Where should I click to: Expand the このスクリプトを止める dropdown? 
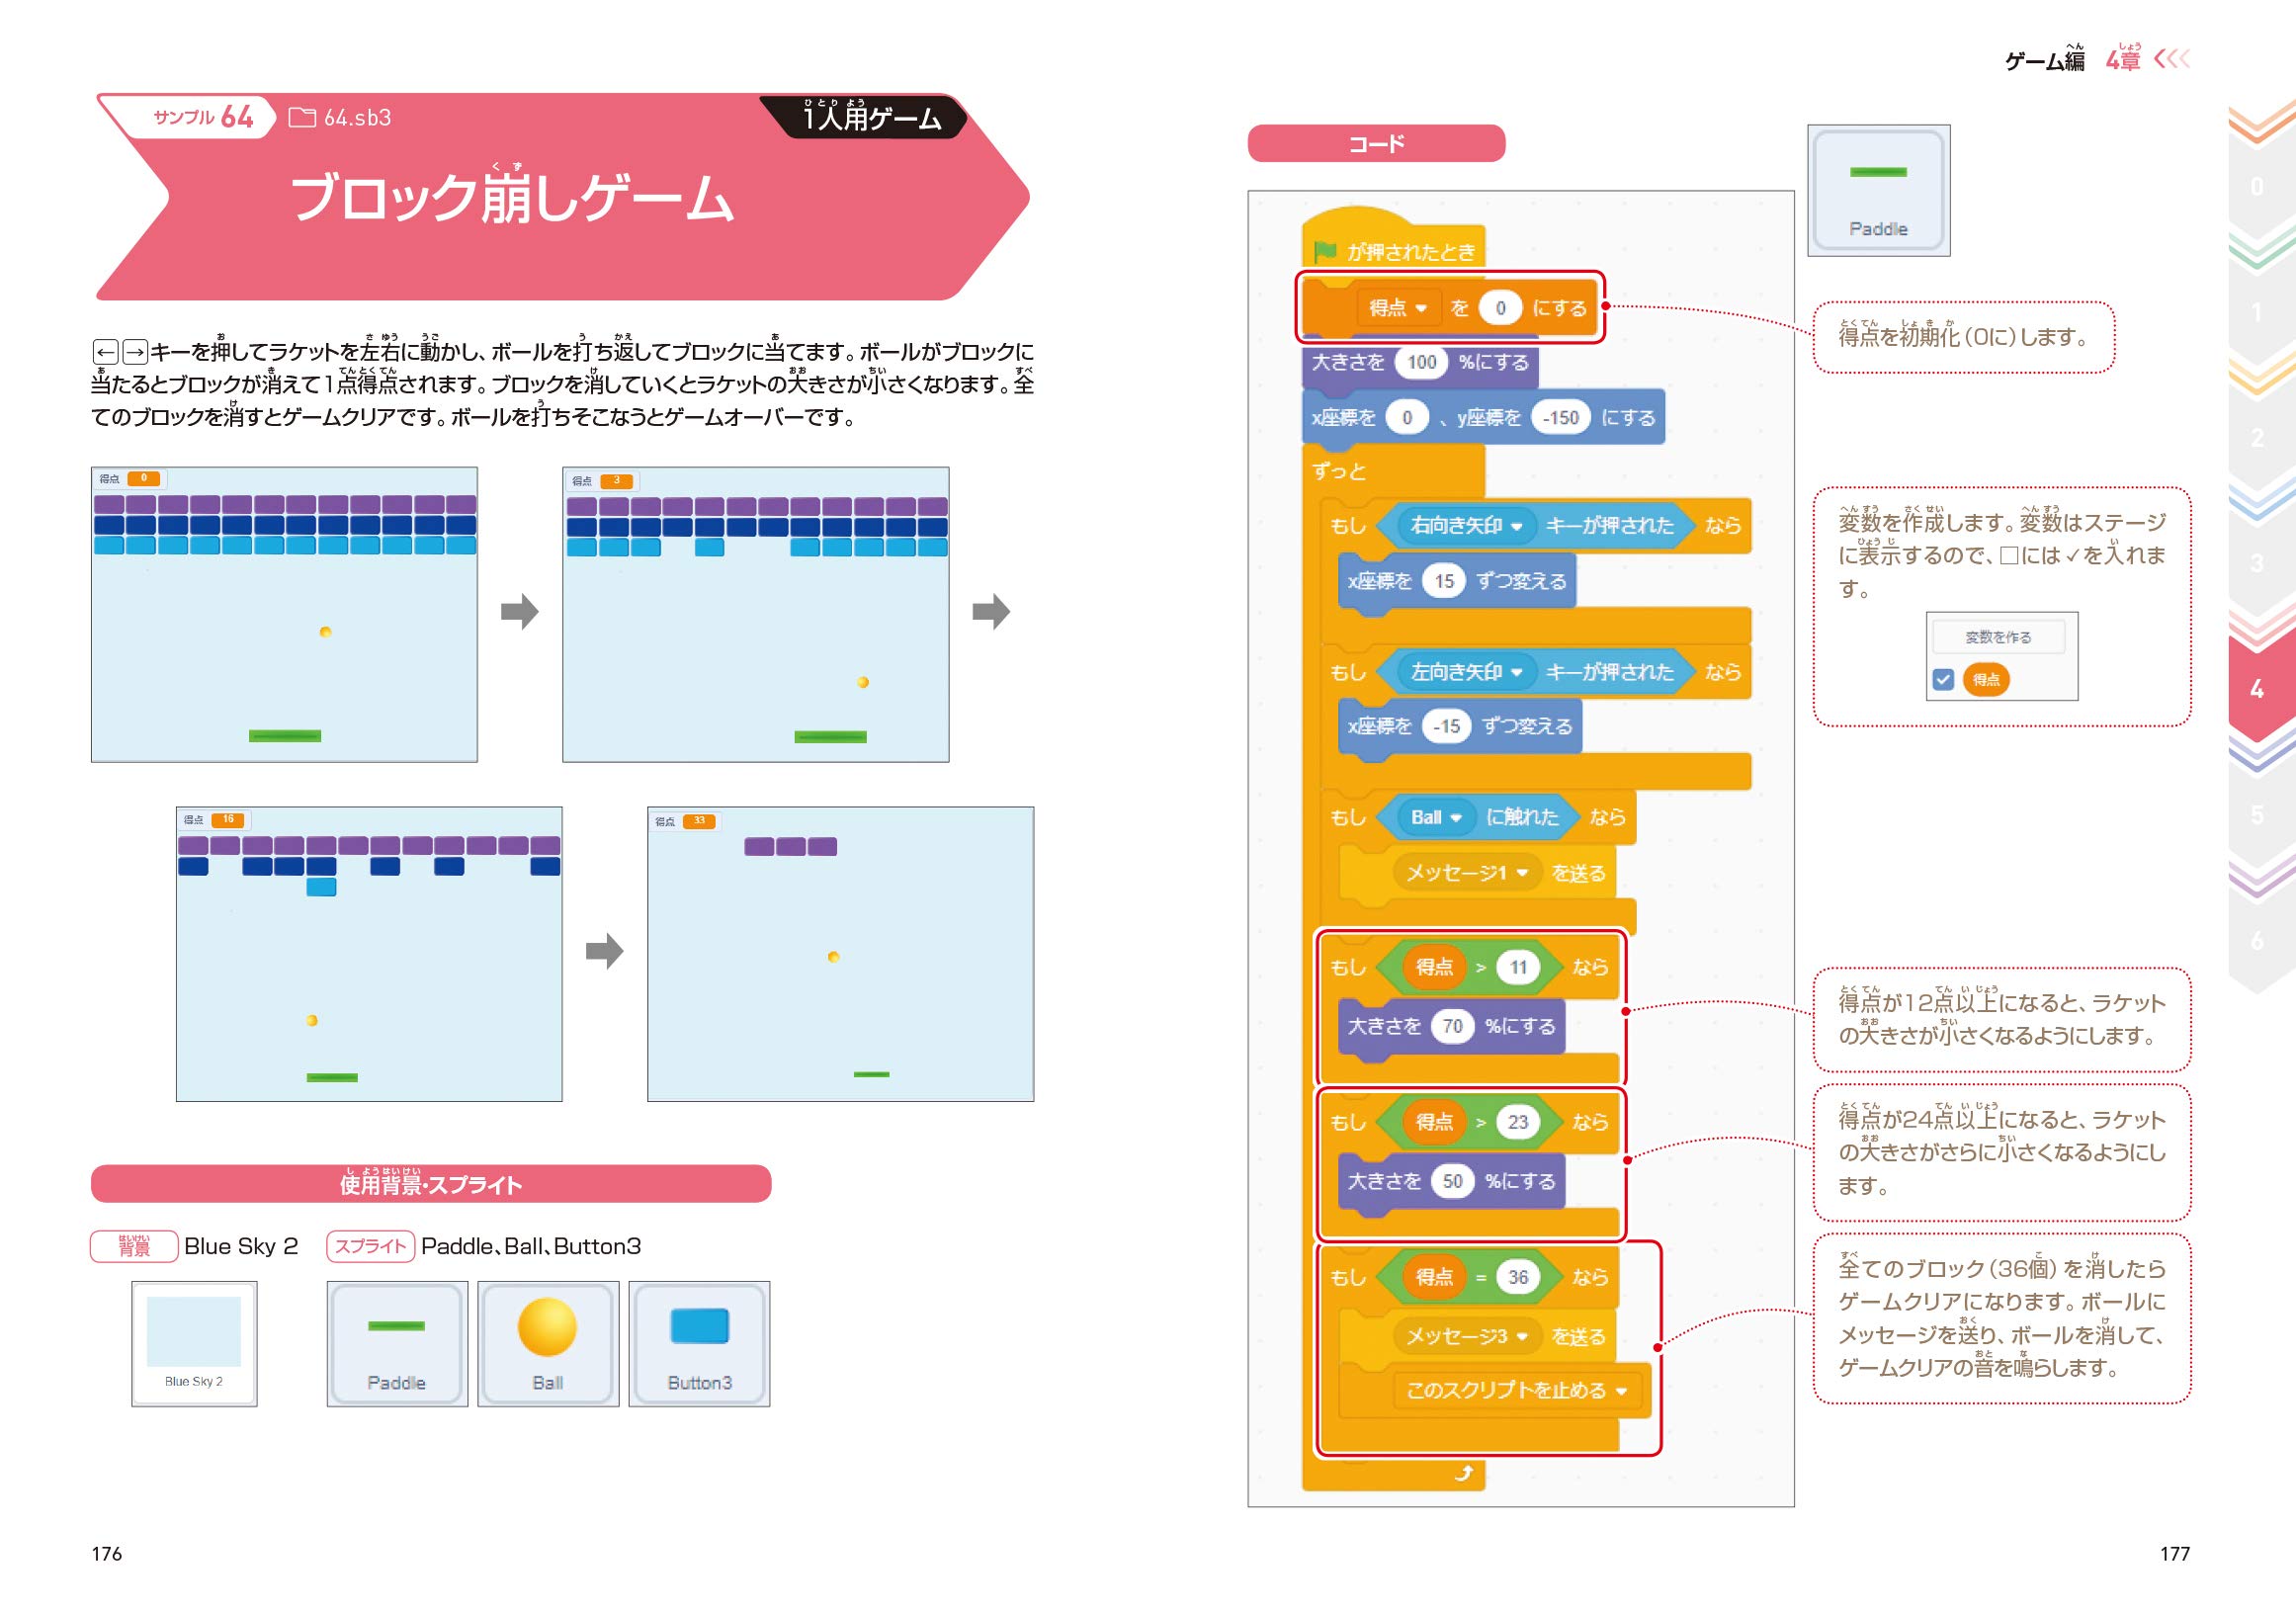pos(1621,1391)
